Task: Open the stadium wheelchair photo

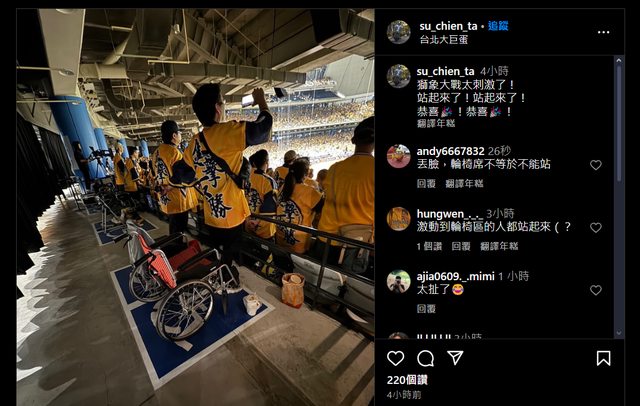Action: pyautogui.click(x=196, y=207)
